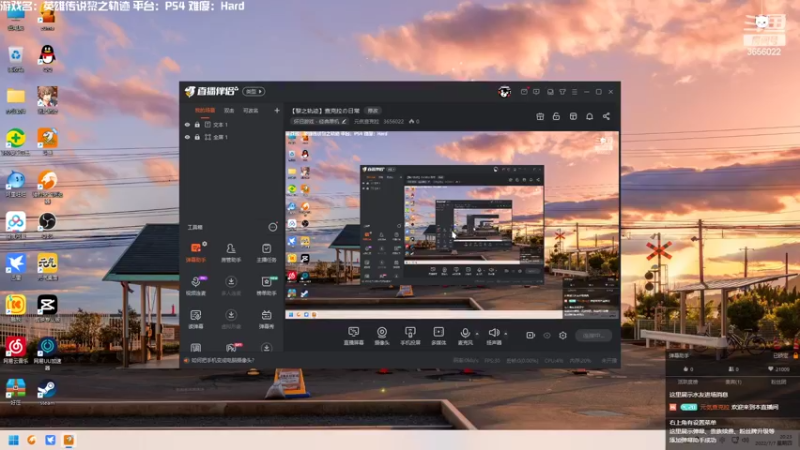
Task: Open the 如何把手机变成电脑摄像头 tip link
Action: (222, 360)
